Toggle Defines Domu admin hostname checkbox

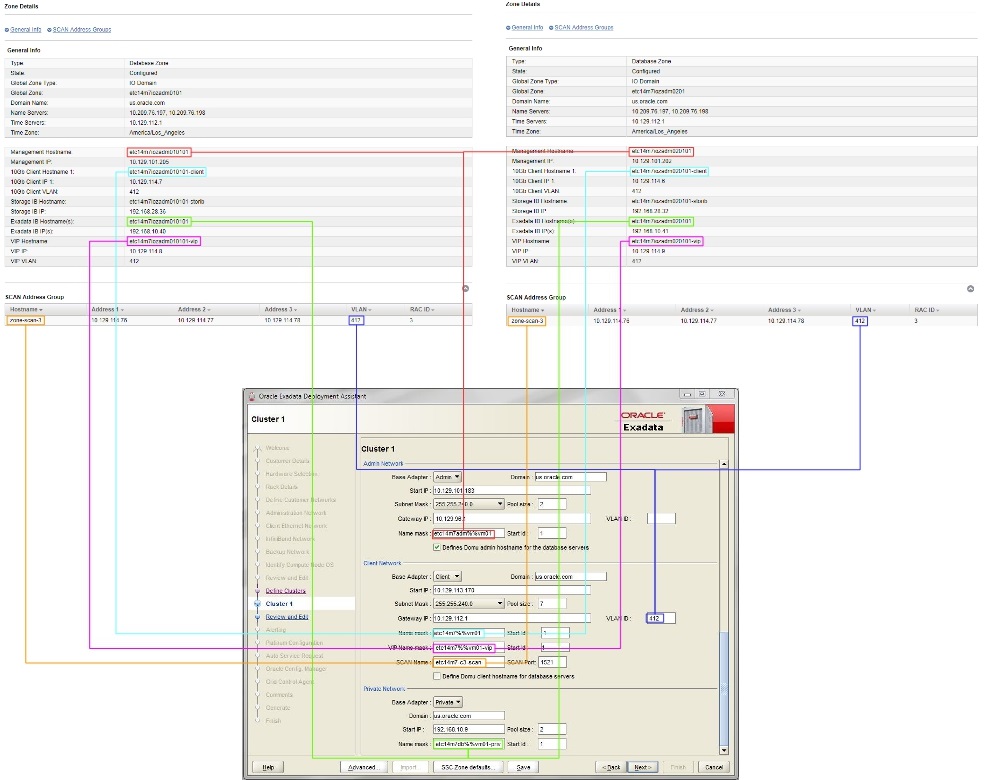(x=437, y=548)
